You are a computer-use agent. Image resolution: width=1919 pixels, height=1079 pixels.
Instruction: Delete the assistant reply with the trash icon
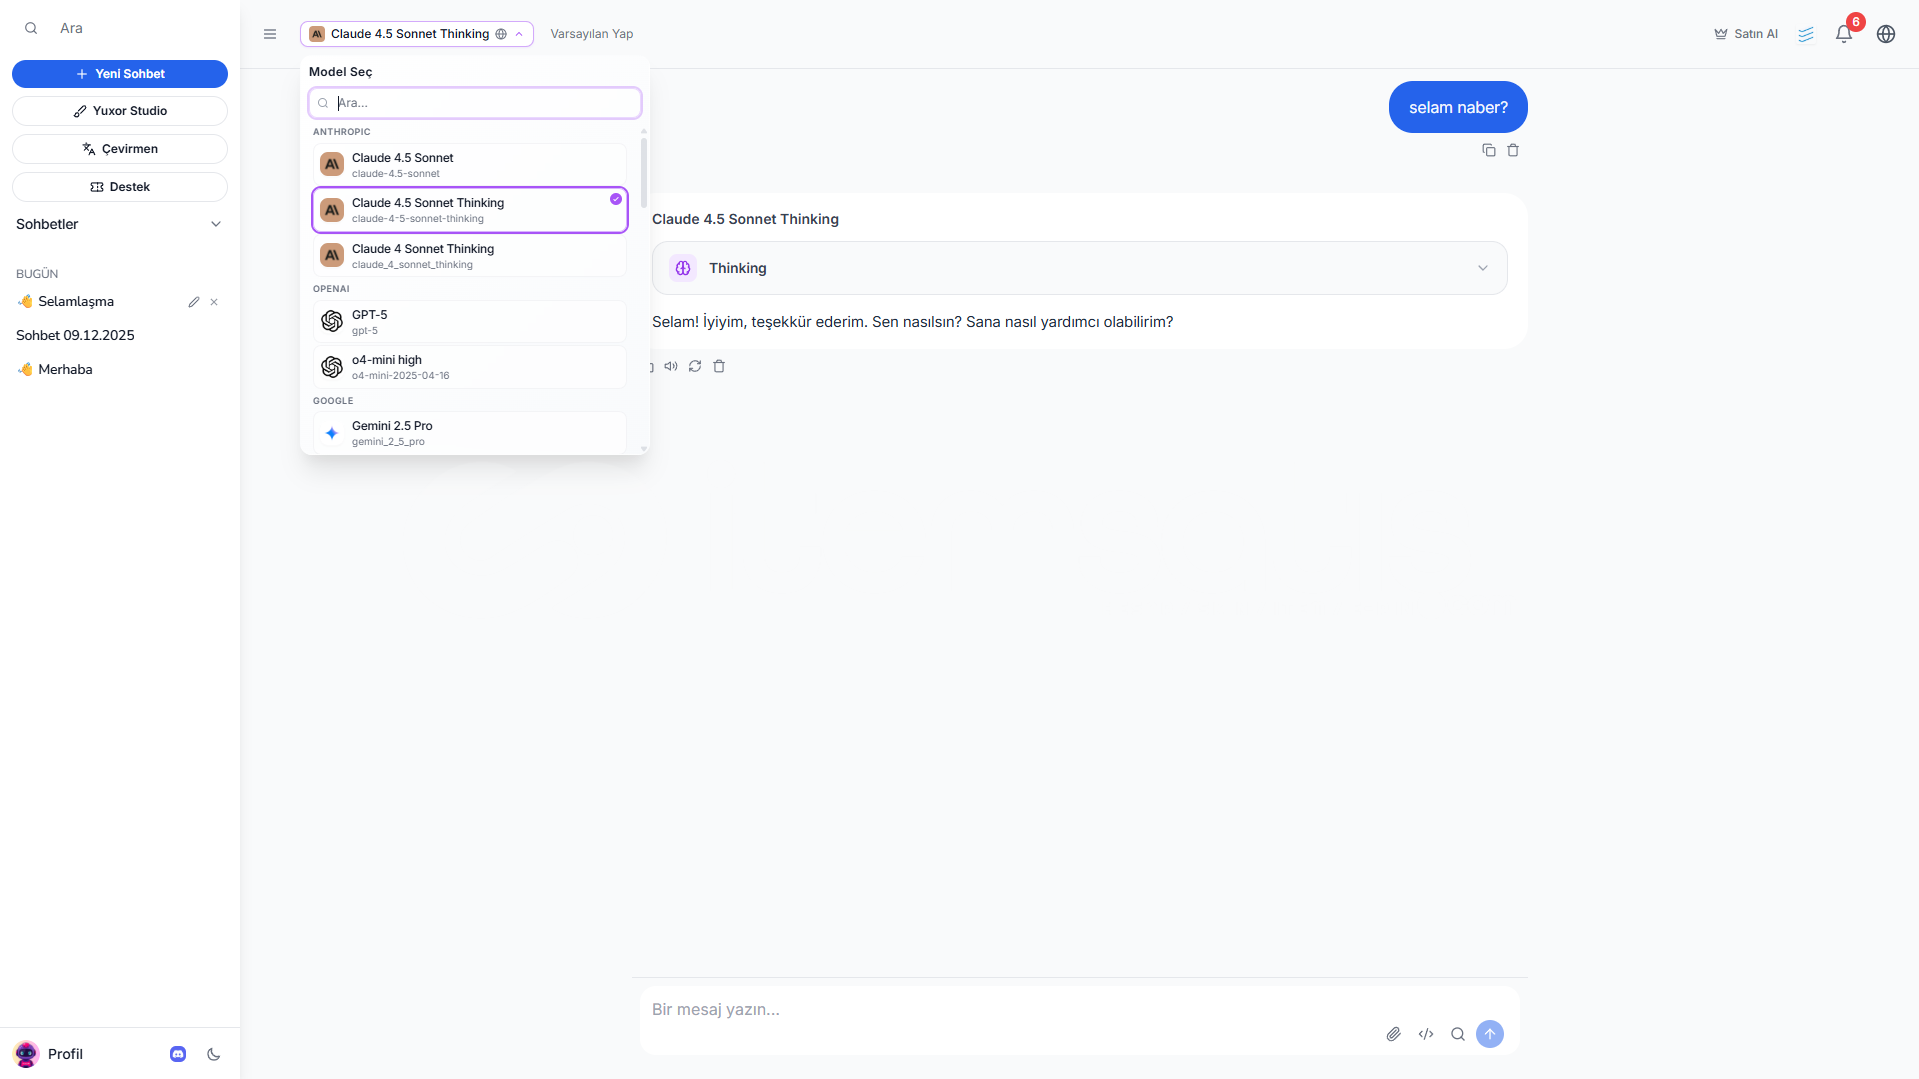(719, 366)
